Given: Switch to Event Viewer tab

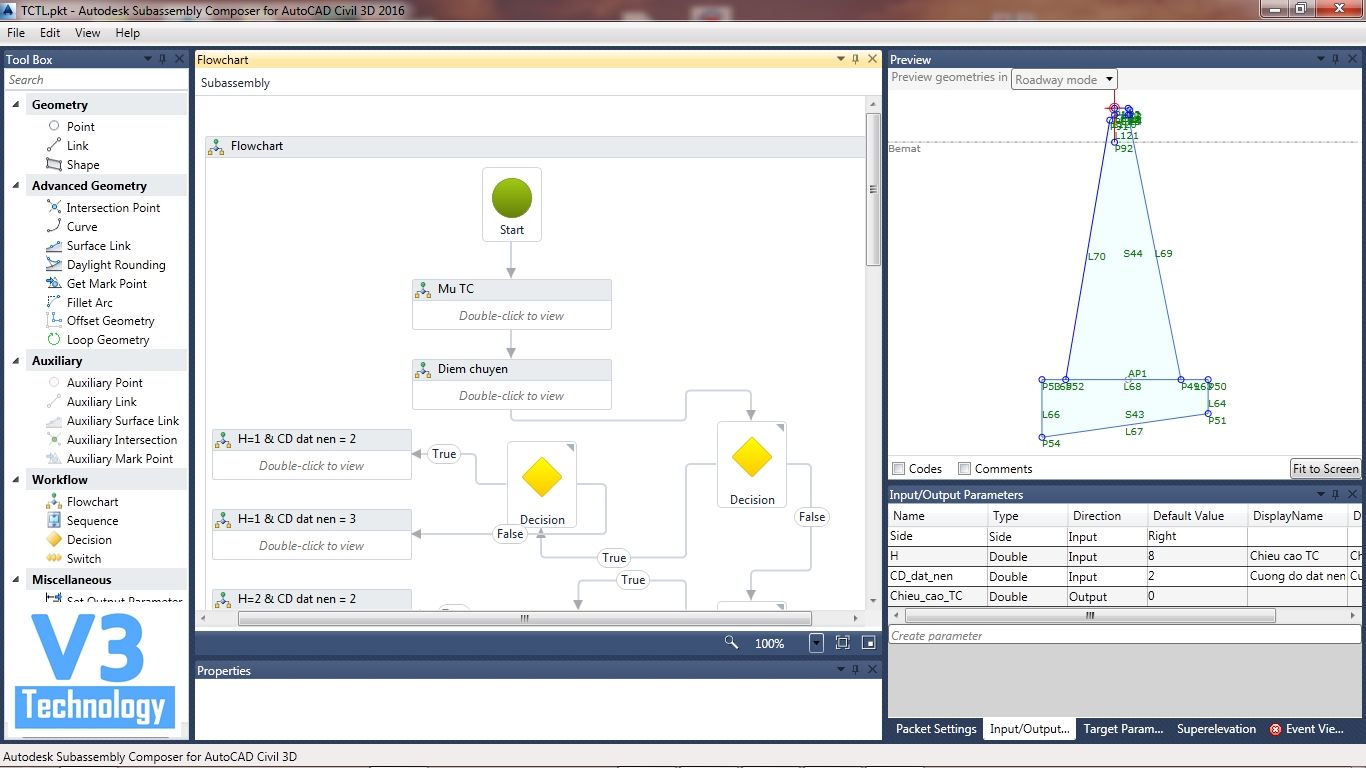Looking at the screenshot, I should [x=1308, y=729].
